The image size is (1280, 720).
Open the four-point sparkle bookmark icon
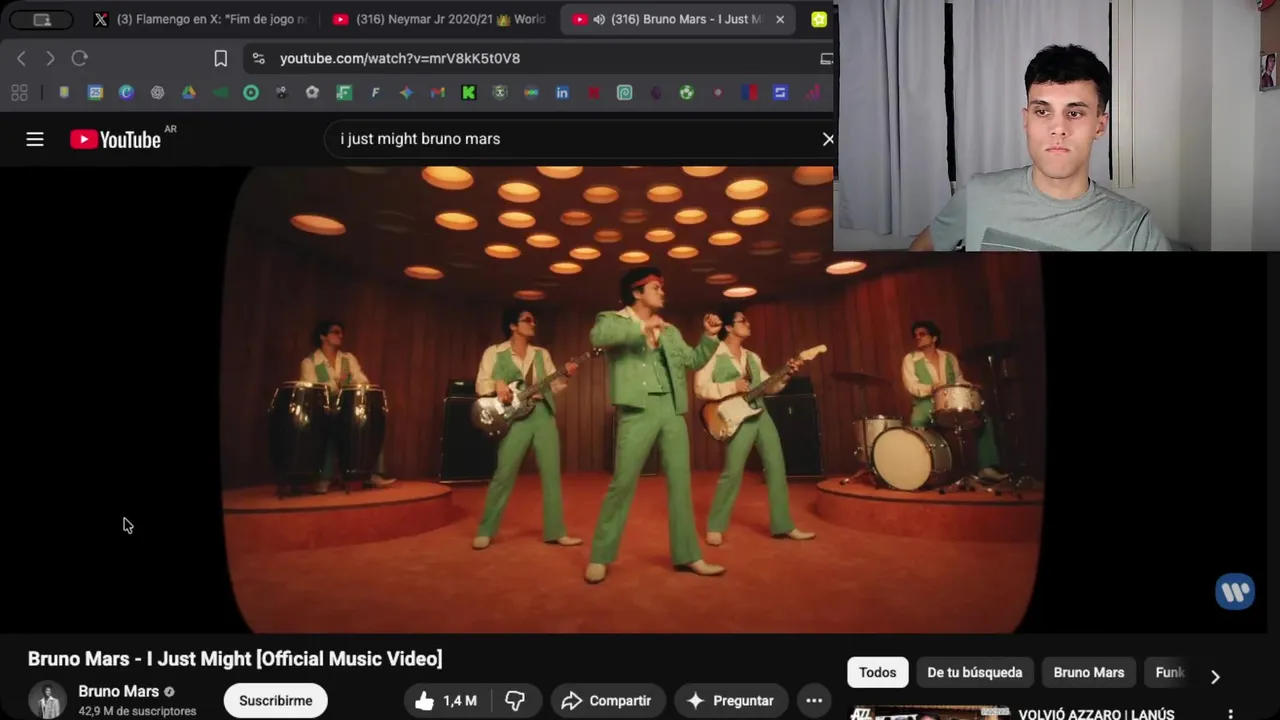406,93
